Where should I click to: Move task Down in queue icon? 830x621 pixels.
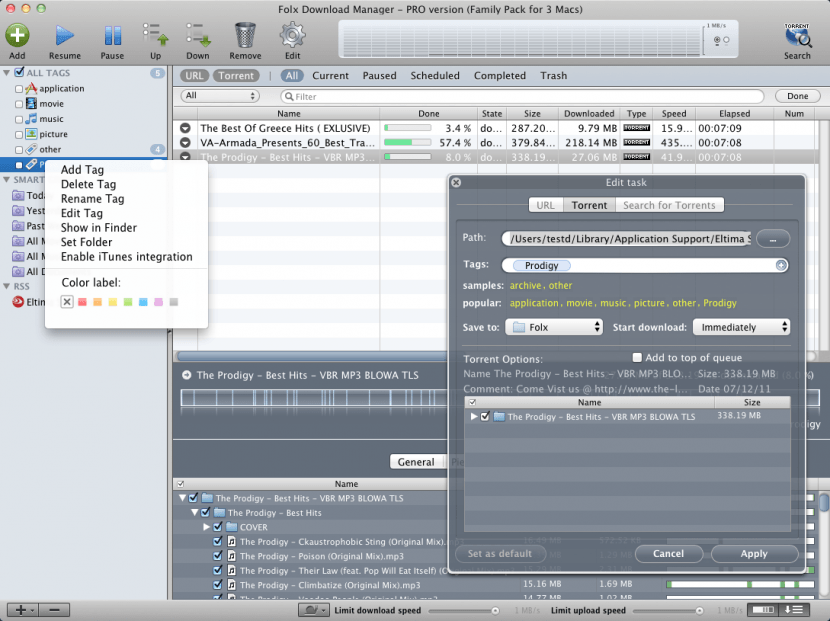(x=197, y=35)
